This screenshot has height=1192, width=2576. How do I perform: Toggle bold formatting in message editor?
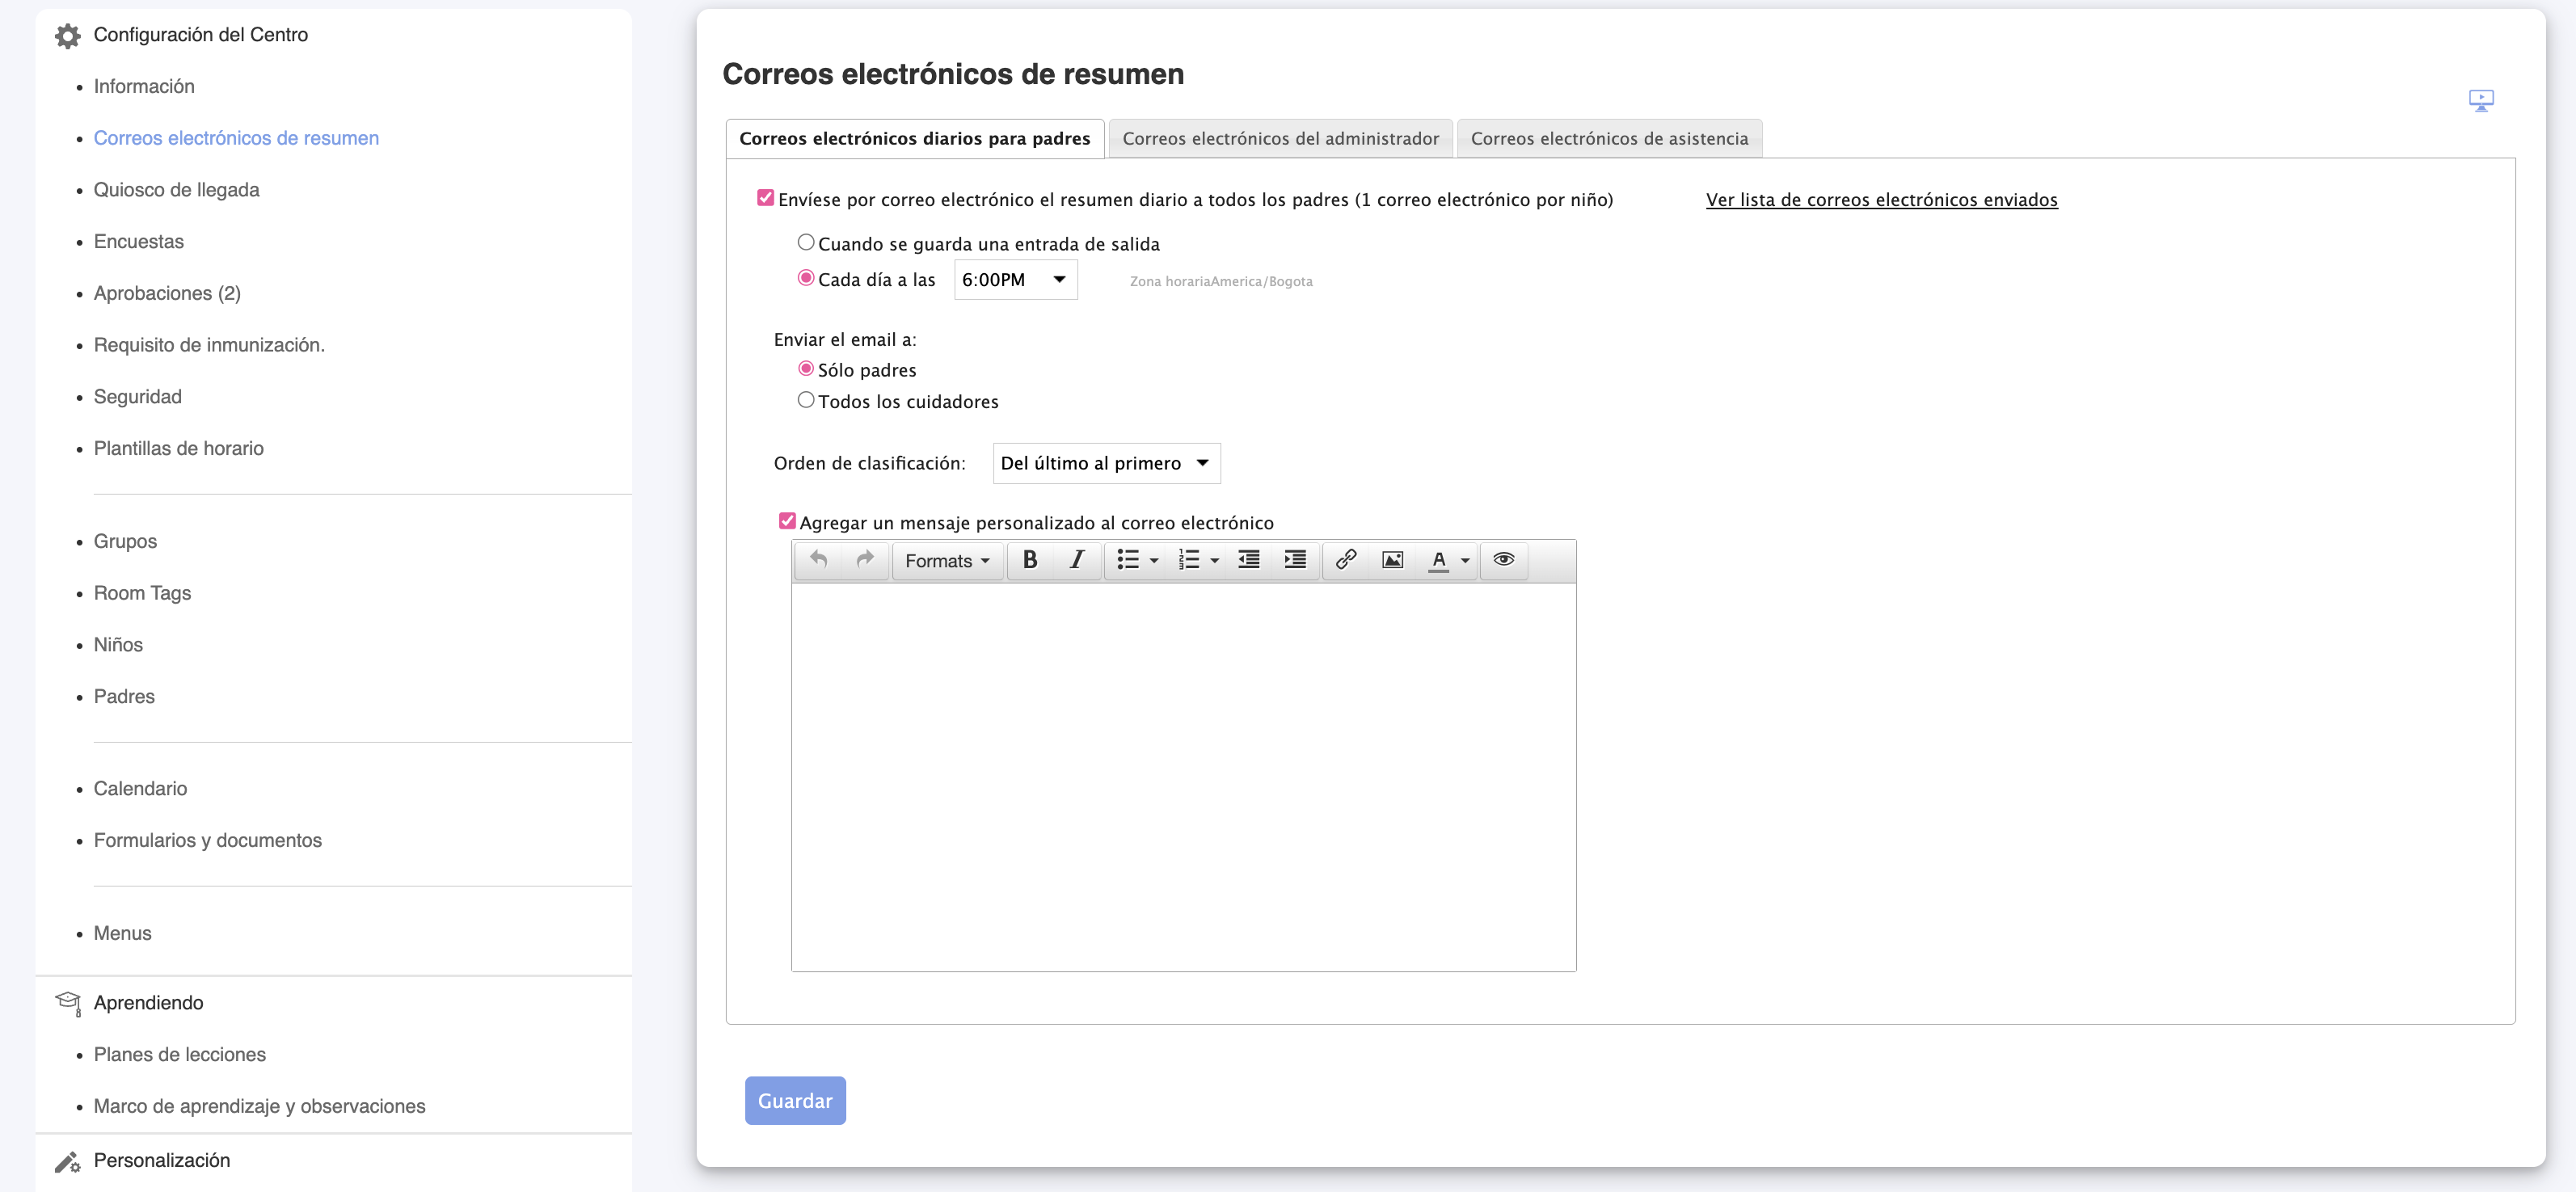pos(1029,560)
